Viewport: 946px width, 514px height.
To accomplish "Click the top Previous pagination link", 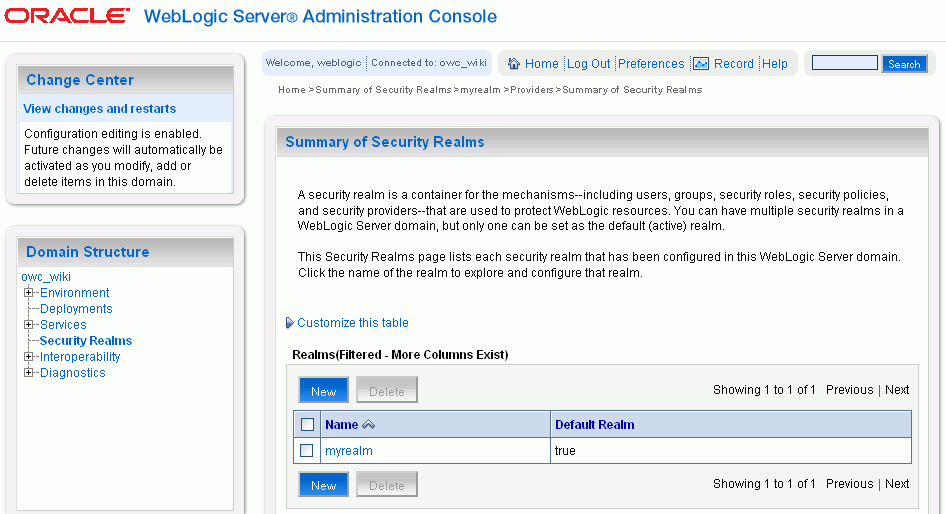I will pyautogui.click(x=849, y=390).
